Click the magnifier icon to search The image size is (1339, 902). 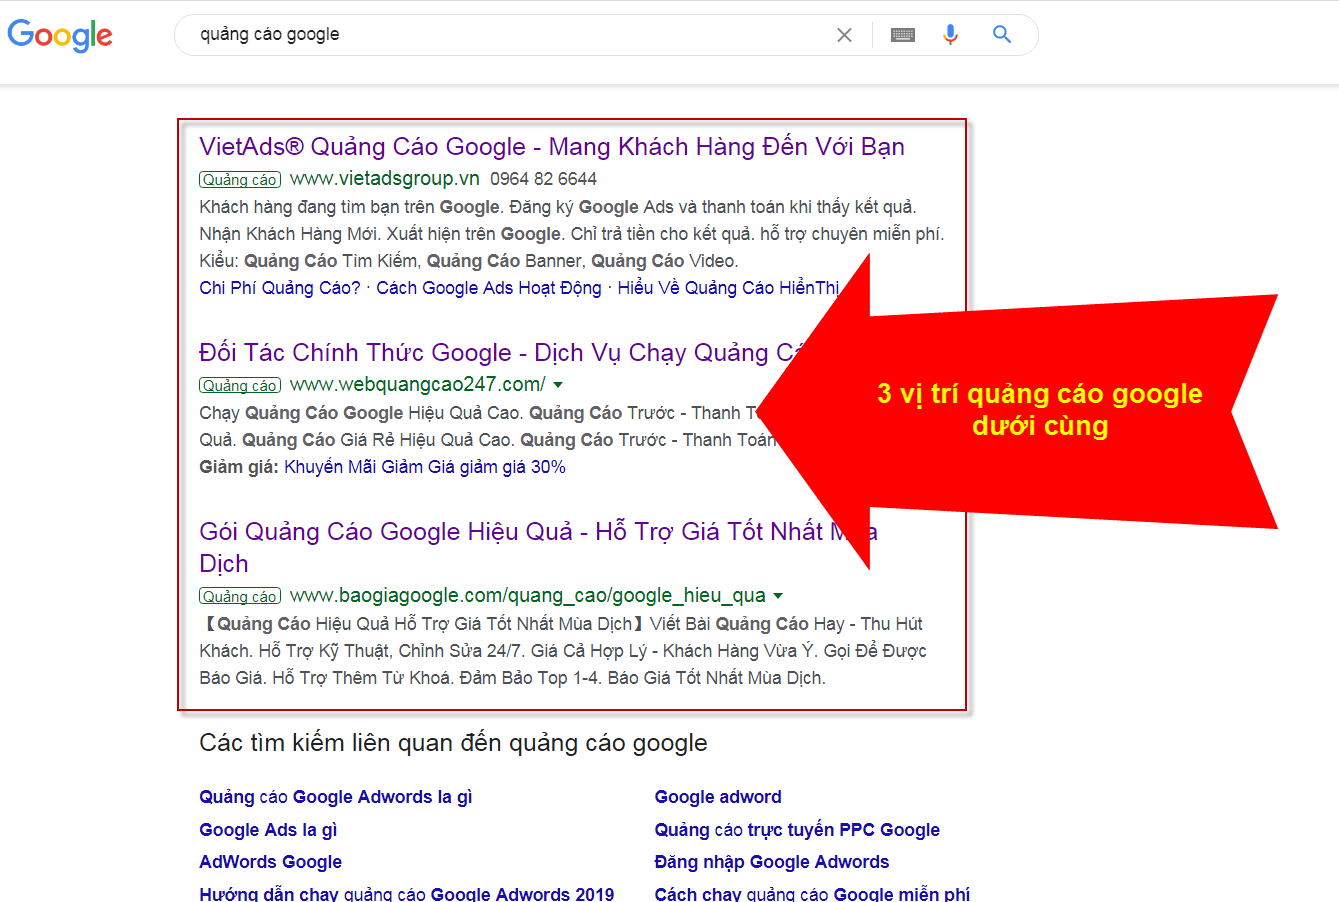coord(1001,34)
